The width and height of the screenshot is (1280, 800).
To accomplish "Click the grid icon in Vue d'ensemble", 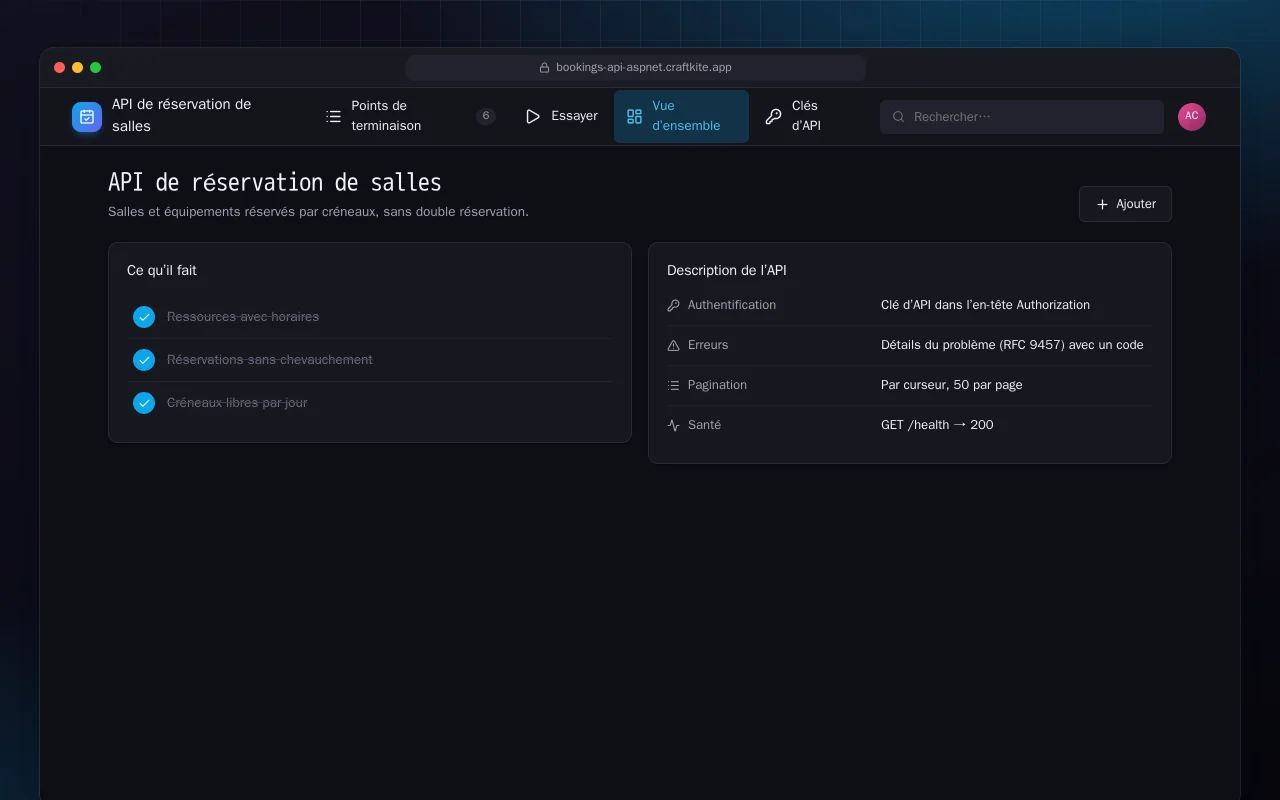I will click(634, 117).
